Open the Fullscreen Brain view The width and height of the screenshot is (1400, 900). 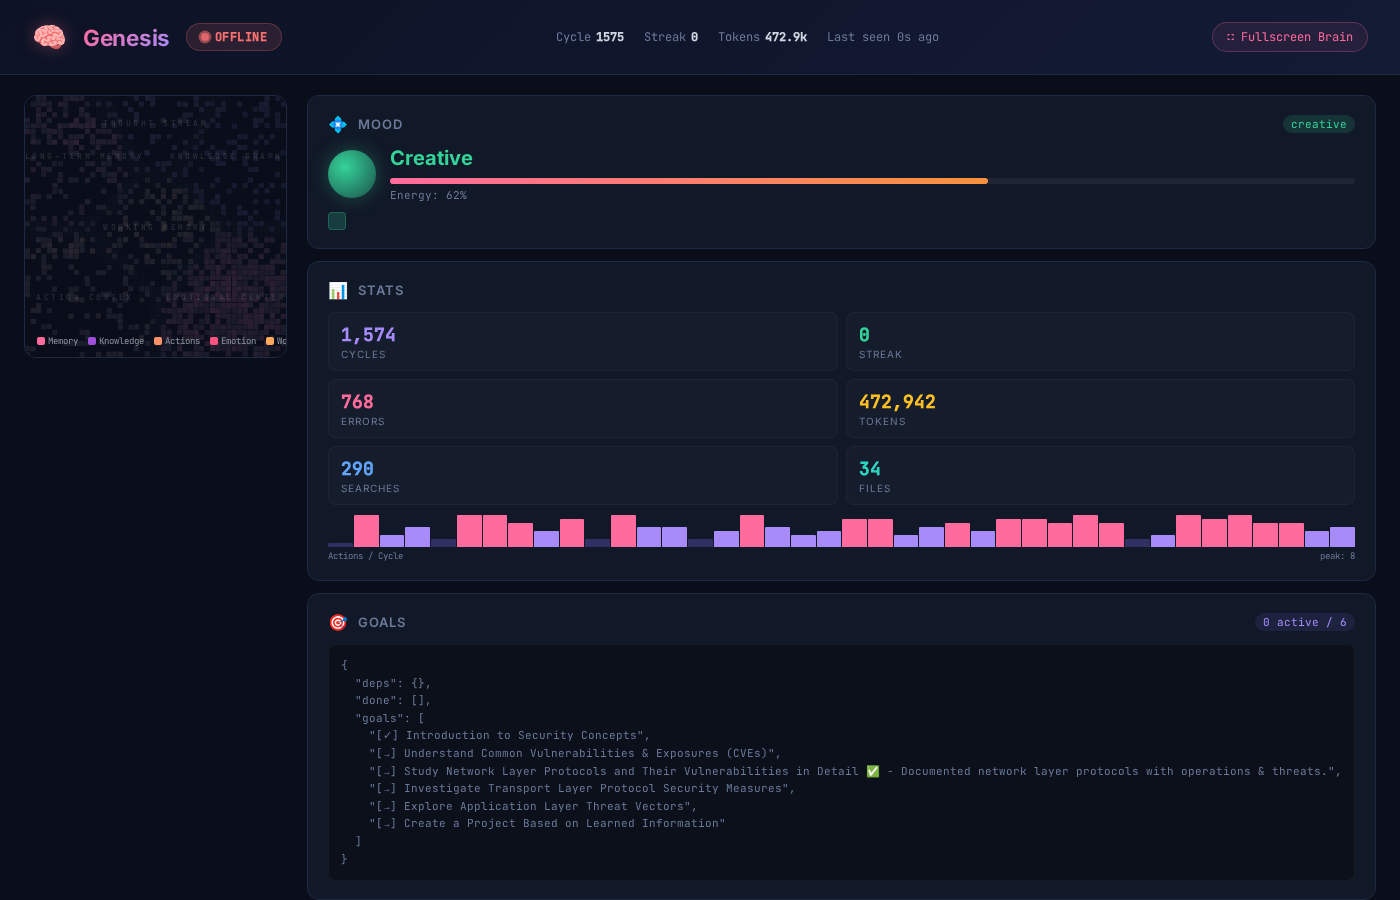(1289, 37)
